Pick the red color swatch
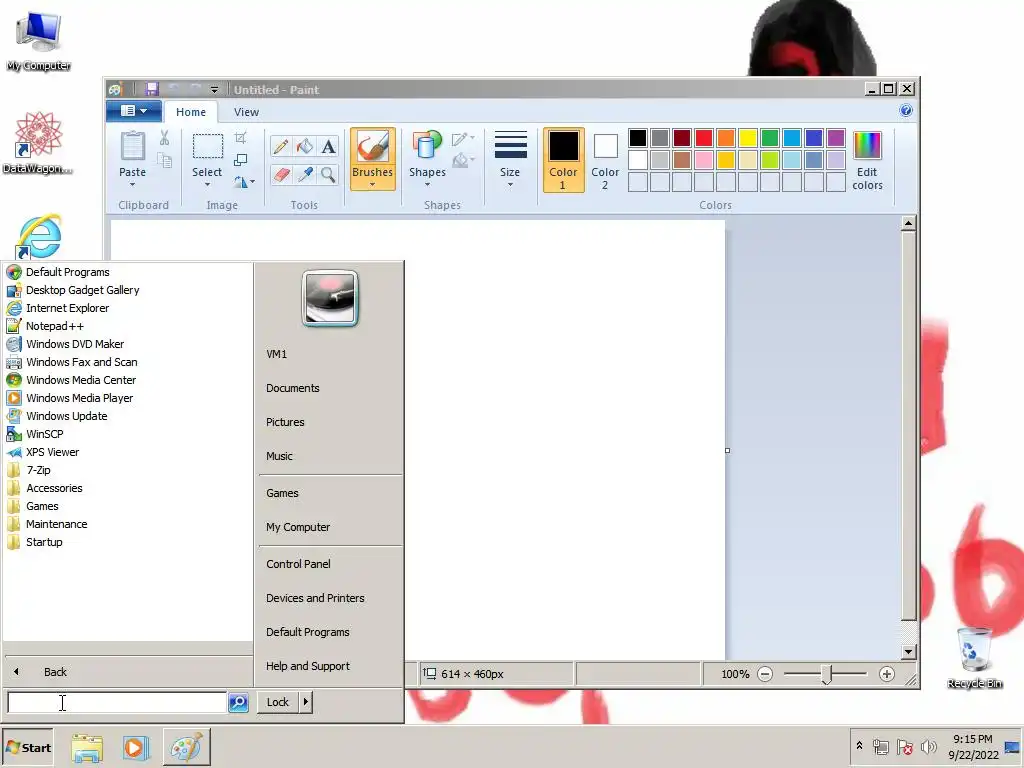The image size is (1024, 768). [704, 138]
